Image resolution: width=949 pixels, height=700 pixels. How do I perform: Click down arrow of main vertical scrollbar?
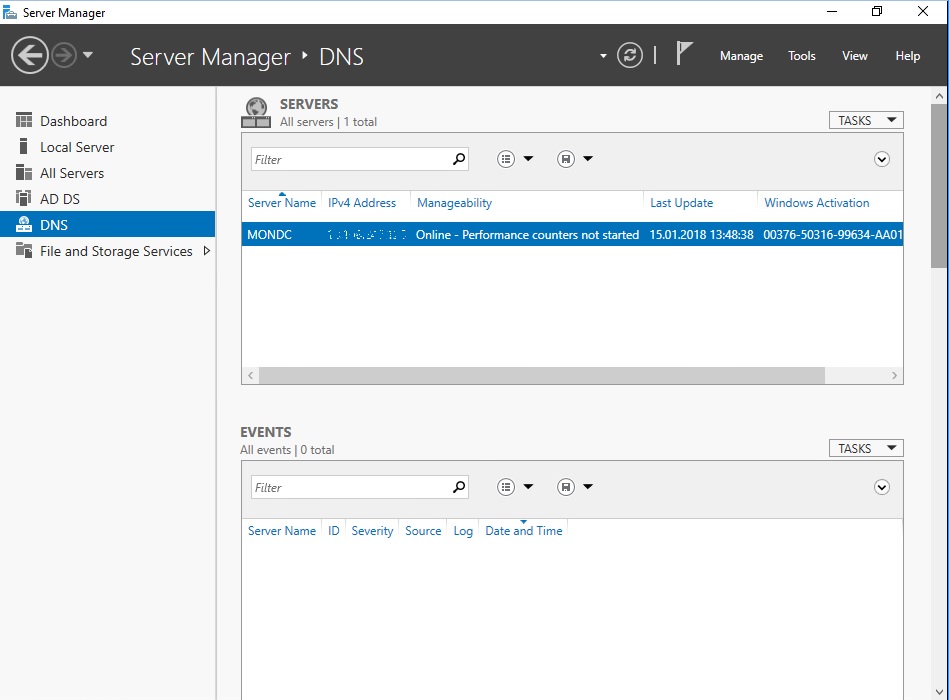point(939,692)
